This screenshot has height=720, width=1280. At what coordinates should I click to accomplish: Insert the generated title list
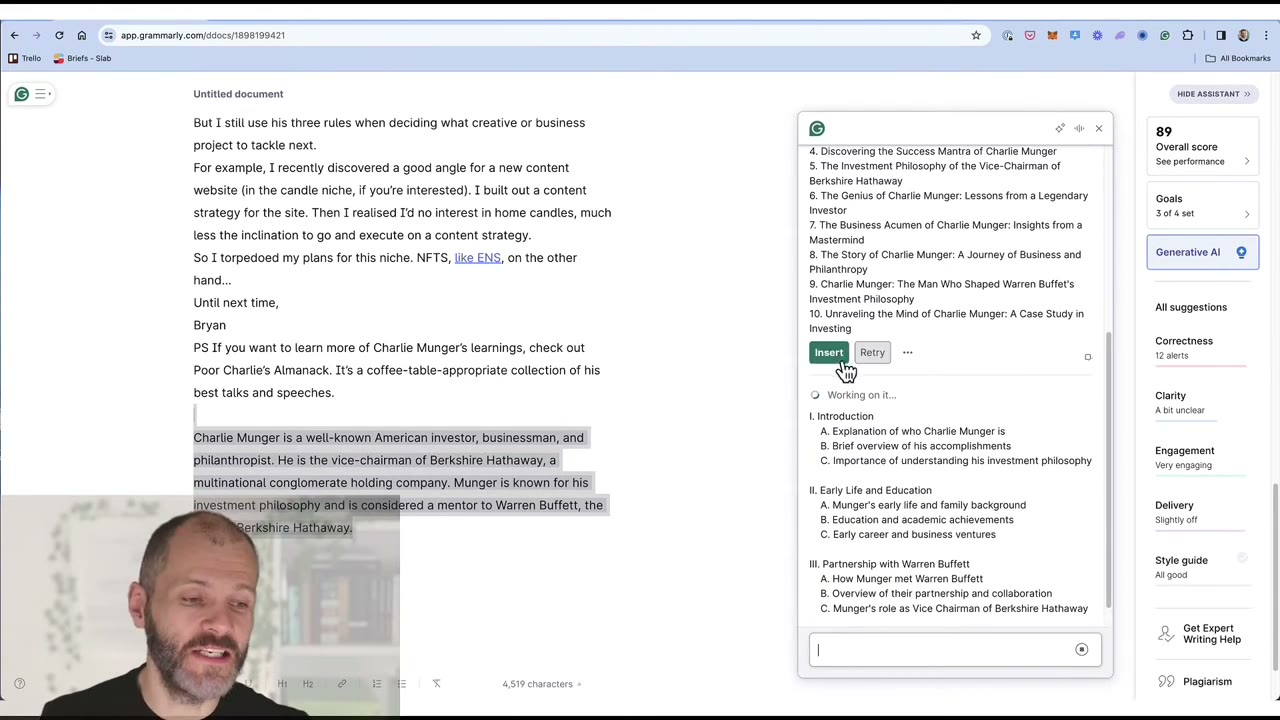pos(829,352)
